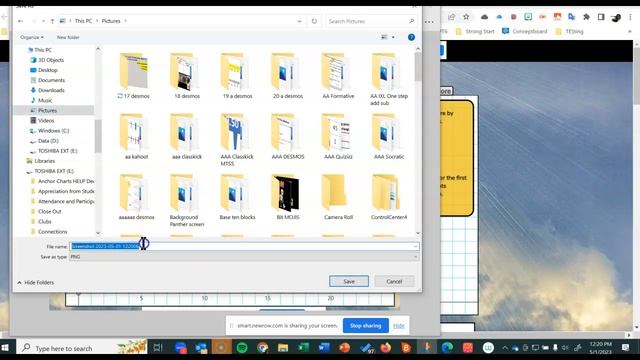Open the File name history dropdown arrow
Image resolution: width=640 pixels, height=360 pixels.
[x=416, y=246]
